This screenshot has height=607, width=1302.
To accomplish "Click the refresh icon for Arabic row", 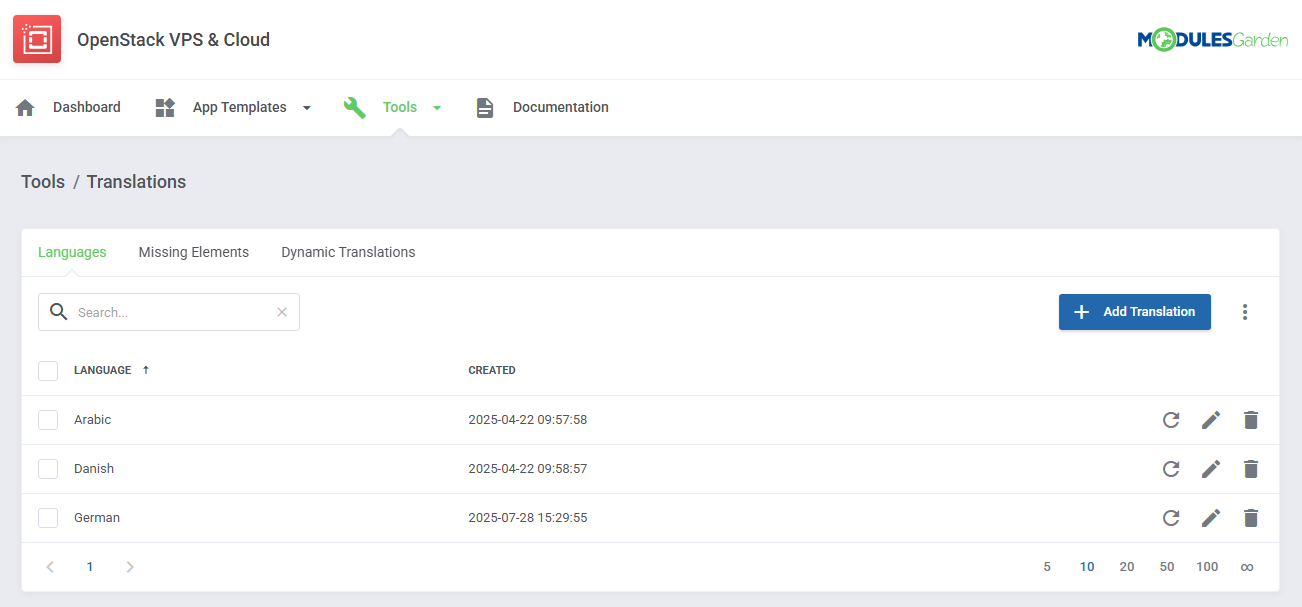I will coord(1171,420).
